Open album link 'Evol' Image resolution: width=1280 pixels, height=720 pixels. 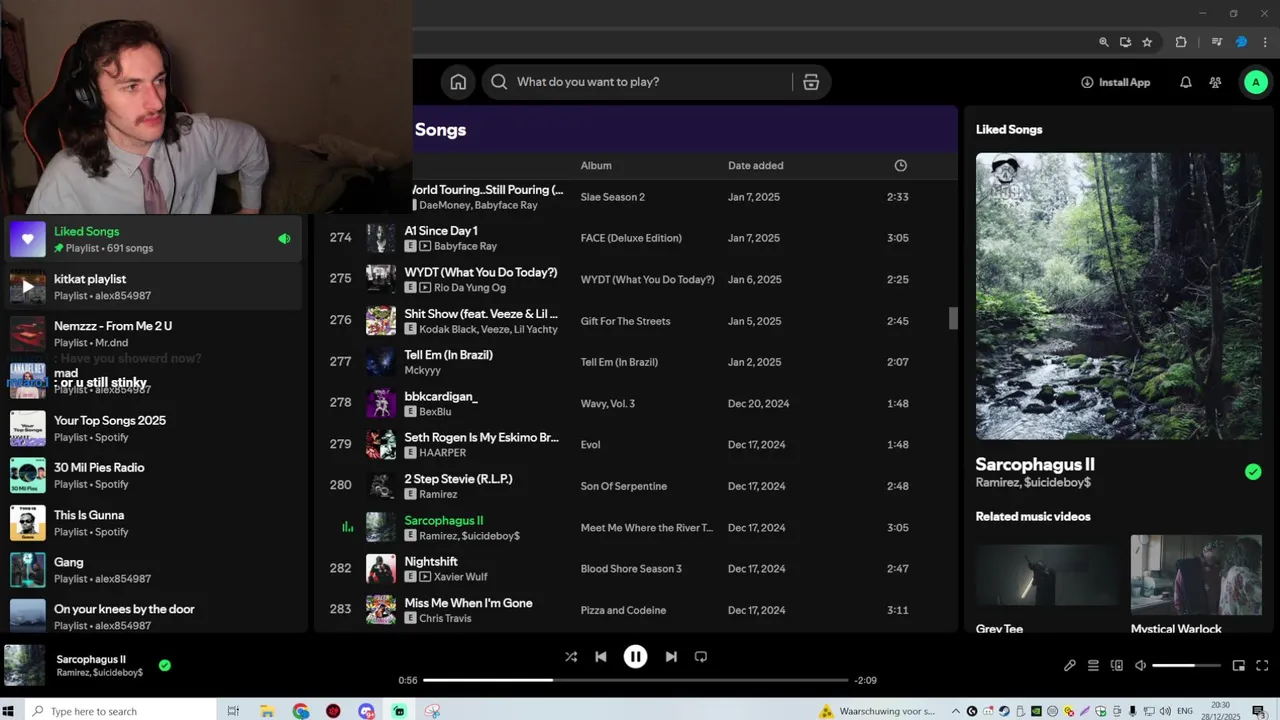pyautogui.click(x=590, y=445)
